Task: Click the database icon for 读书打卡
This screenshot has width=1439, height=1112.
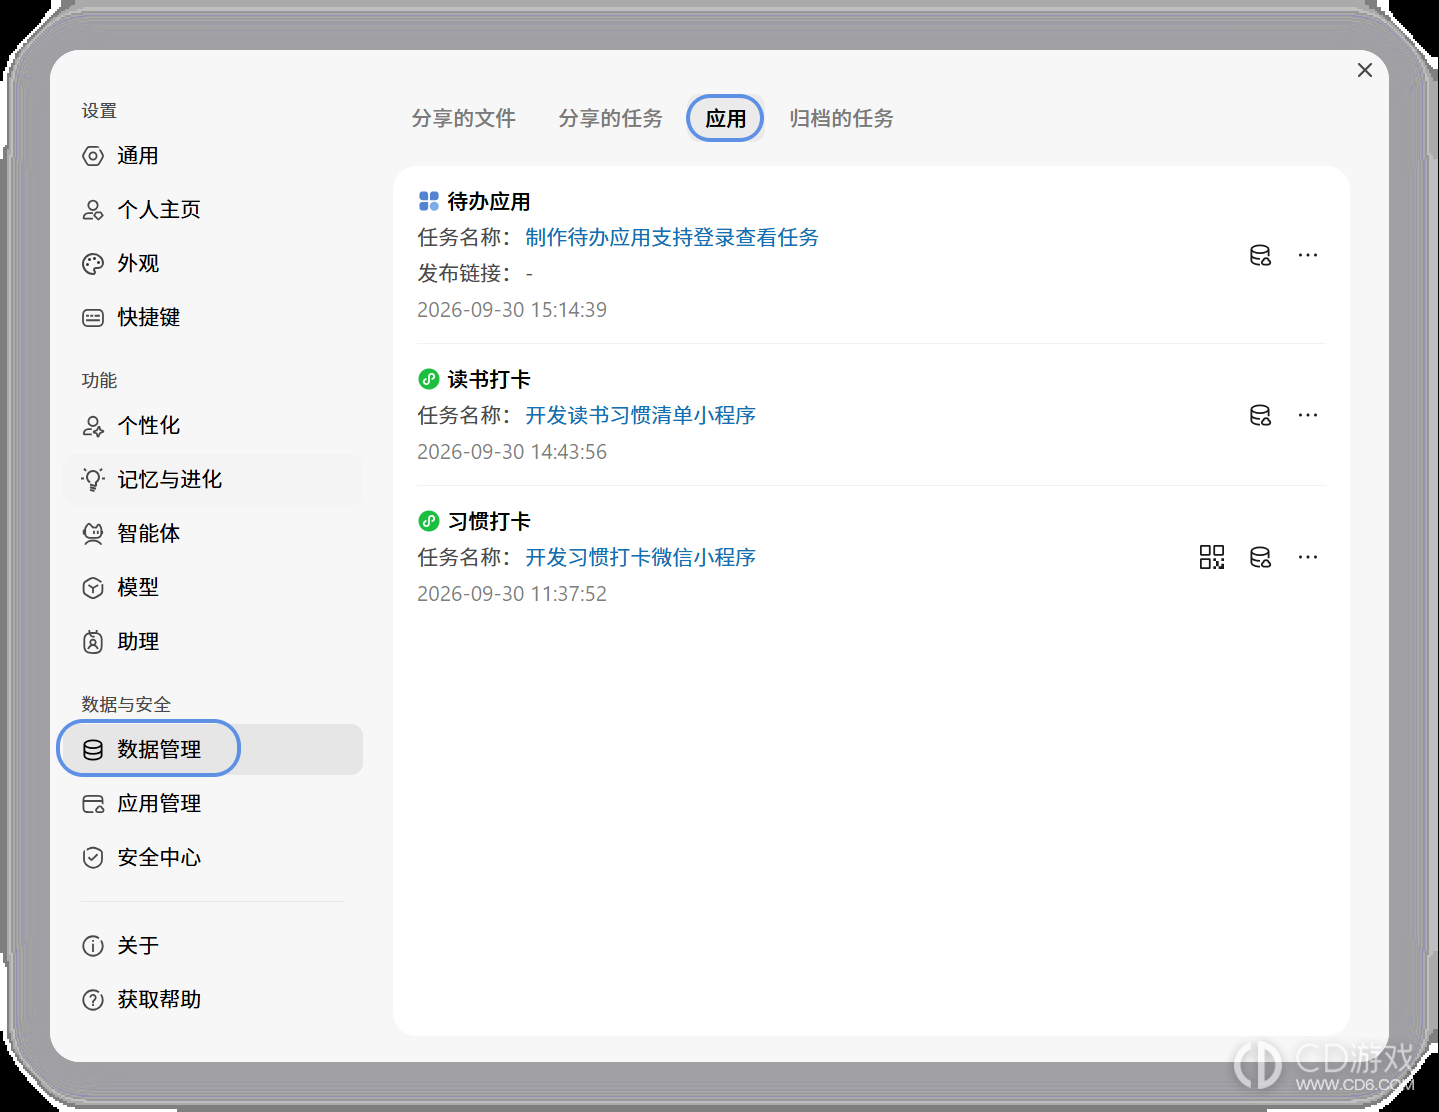Action: click(1260, 415)
